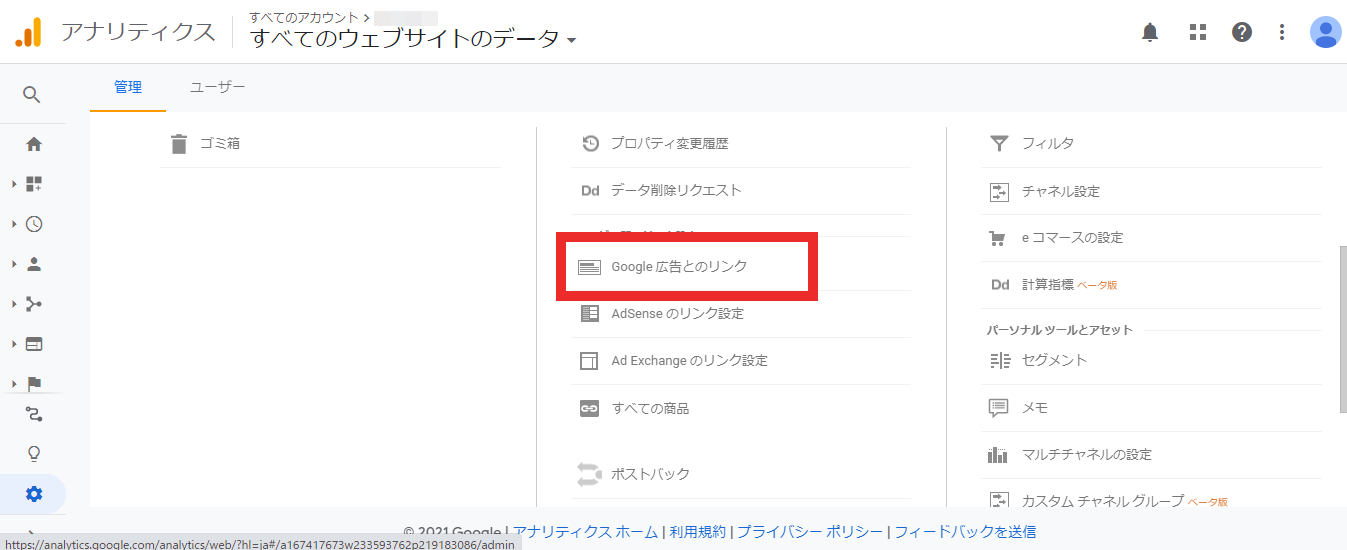Click アナリティクス ホーム footer link
Viewport: 1347px width, 550px height.
[585, 532]
